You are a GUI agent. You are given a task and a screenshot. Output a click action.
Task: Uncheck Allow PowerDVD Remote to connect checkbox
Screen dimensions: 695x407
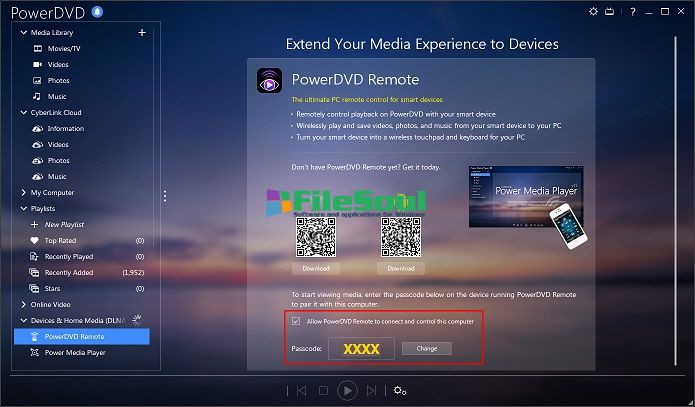click(x=295, y=321)
